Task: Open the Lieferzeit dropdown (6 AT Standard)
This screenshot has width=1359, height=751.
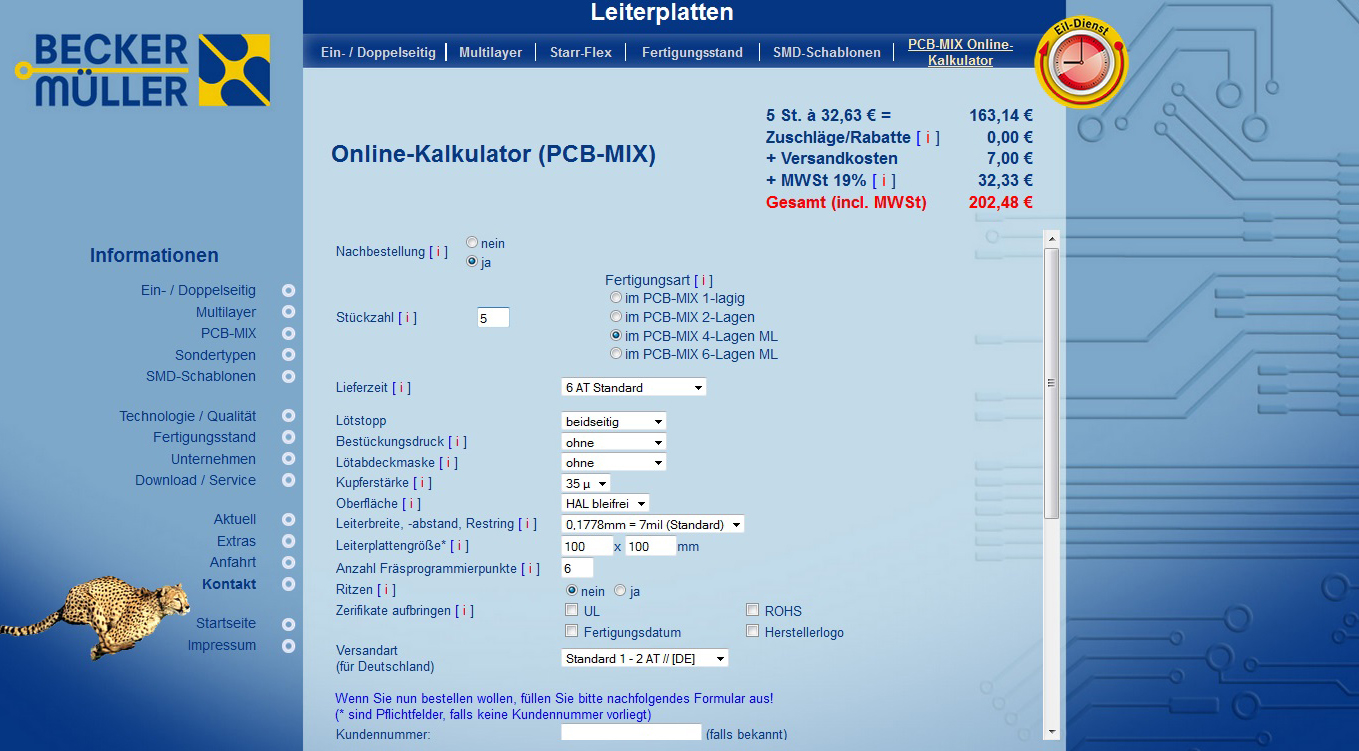Action: 633,387
